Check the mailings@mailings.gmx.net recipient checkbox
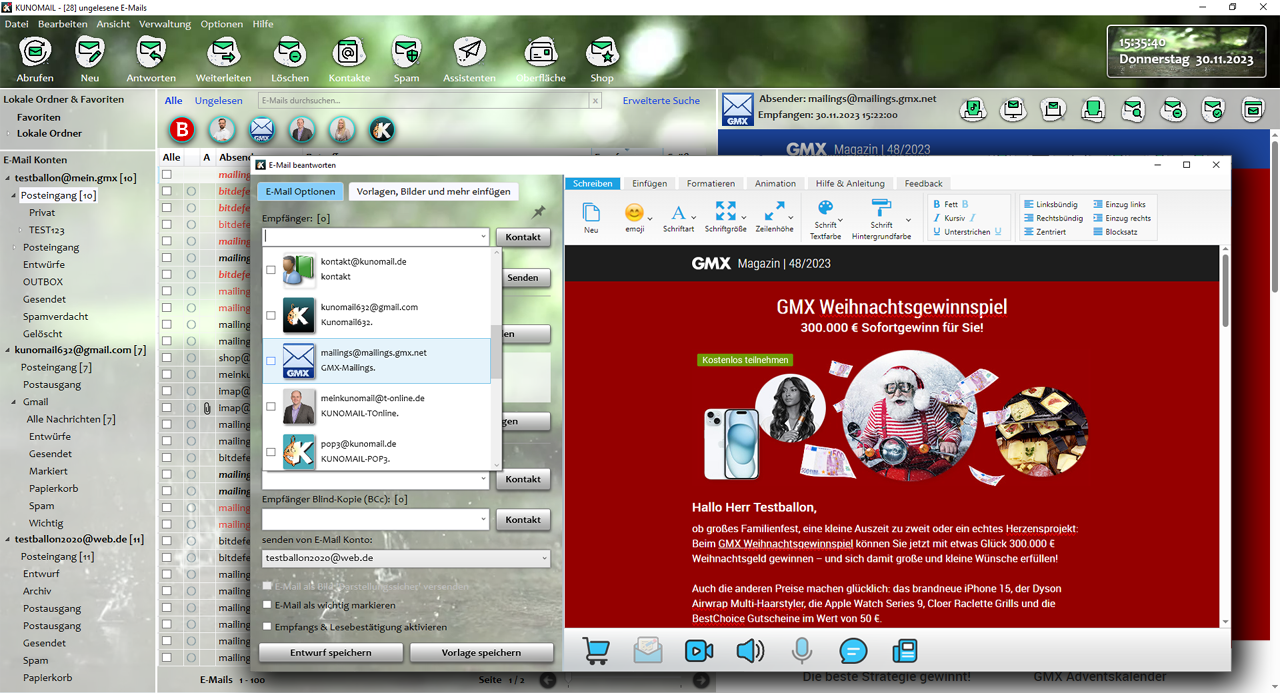 coord(271,361)
